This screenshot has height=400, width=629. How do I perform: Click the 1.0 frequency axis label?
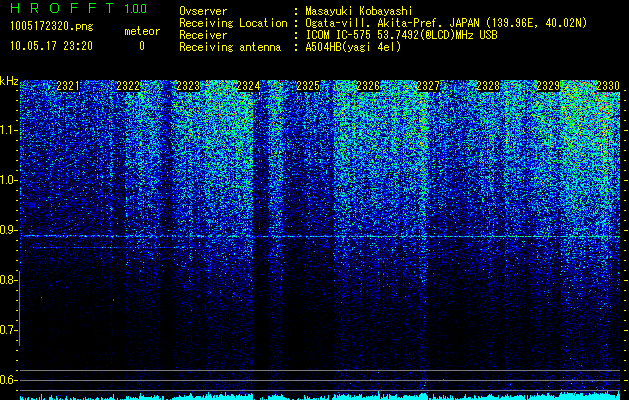click(9, 180)
